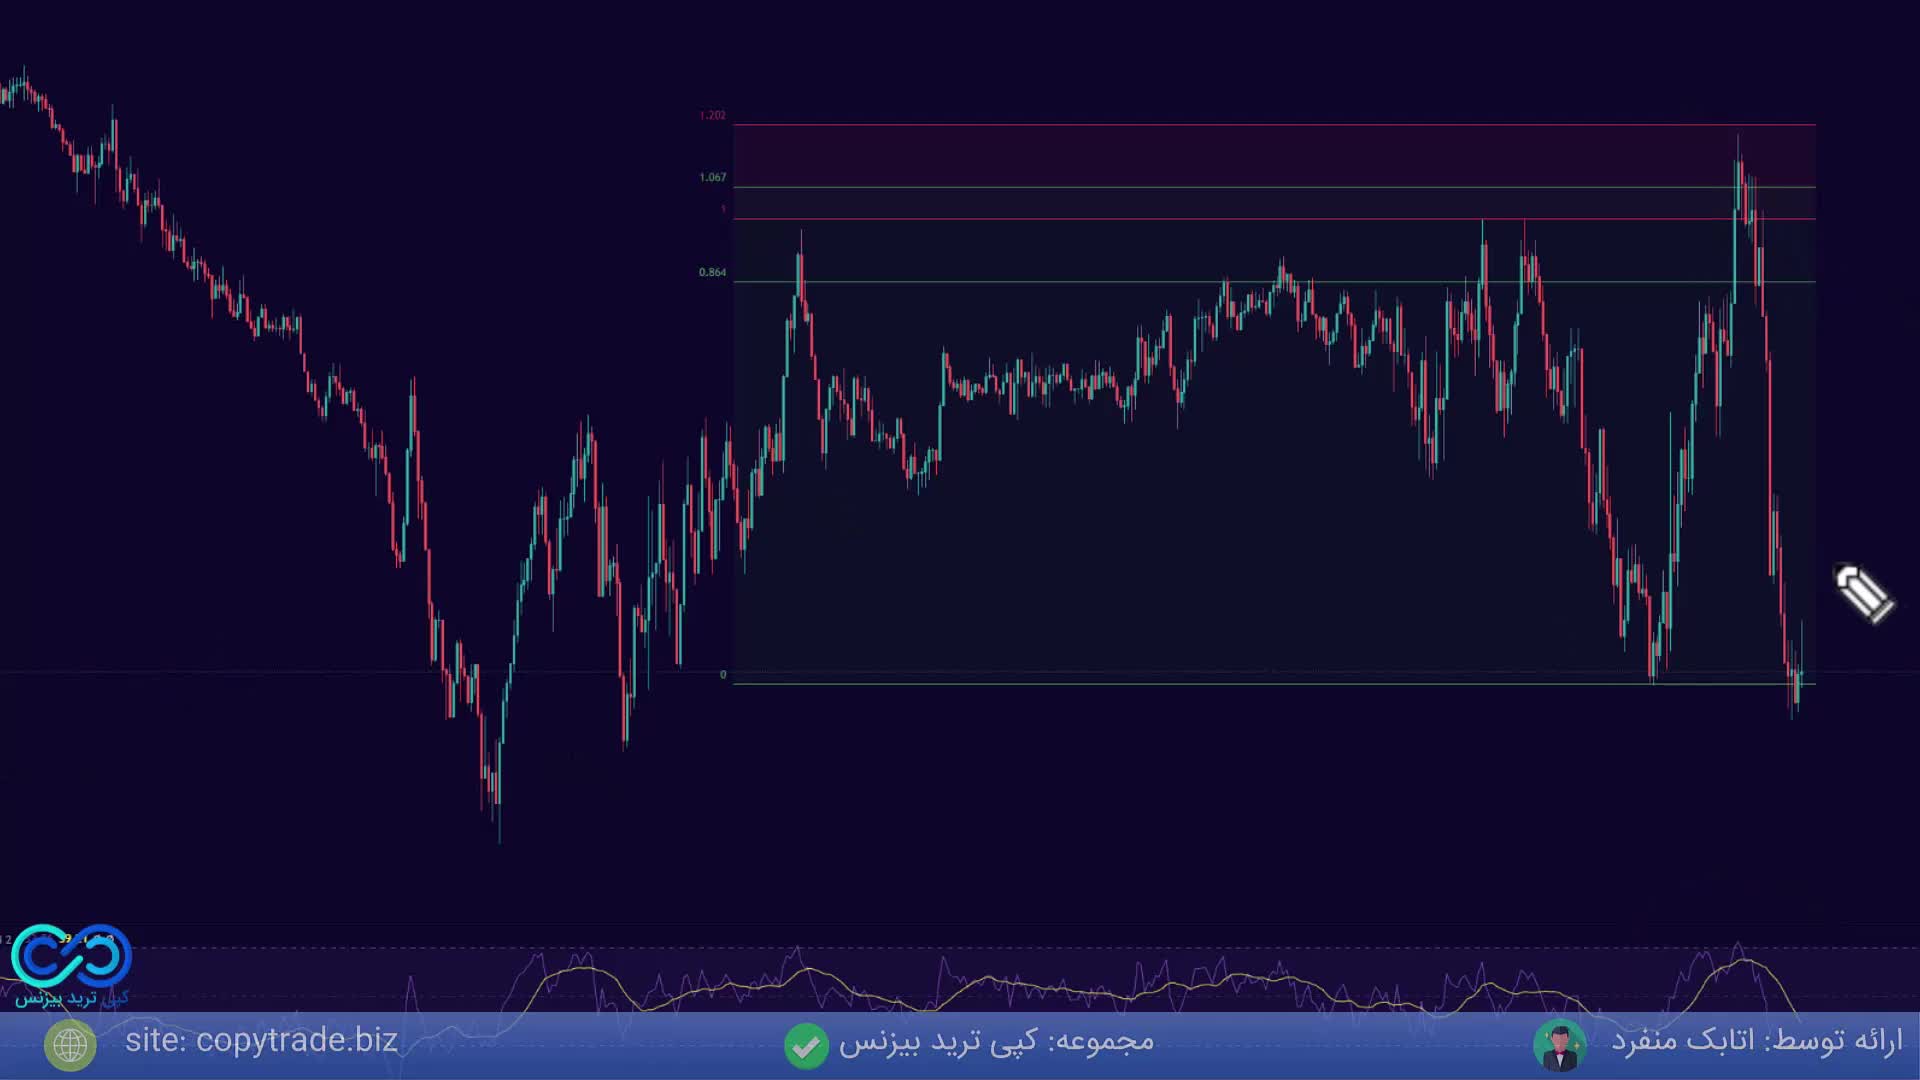Open the site: copytrade.biz link
Viewport: 1920px width, 1080px height.
261,1041
